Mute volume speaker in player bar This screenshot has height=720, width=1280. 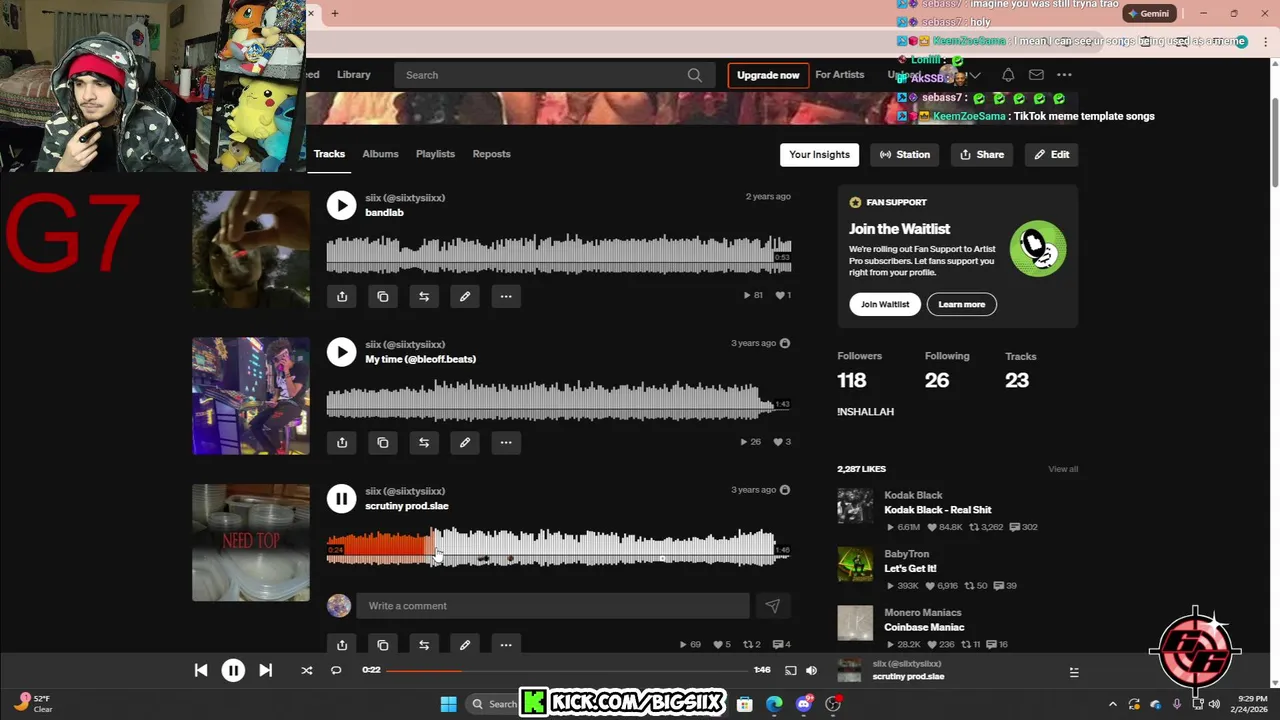pos(811,671)
